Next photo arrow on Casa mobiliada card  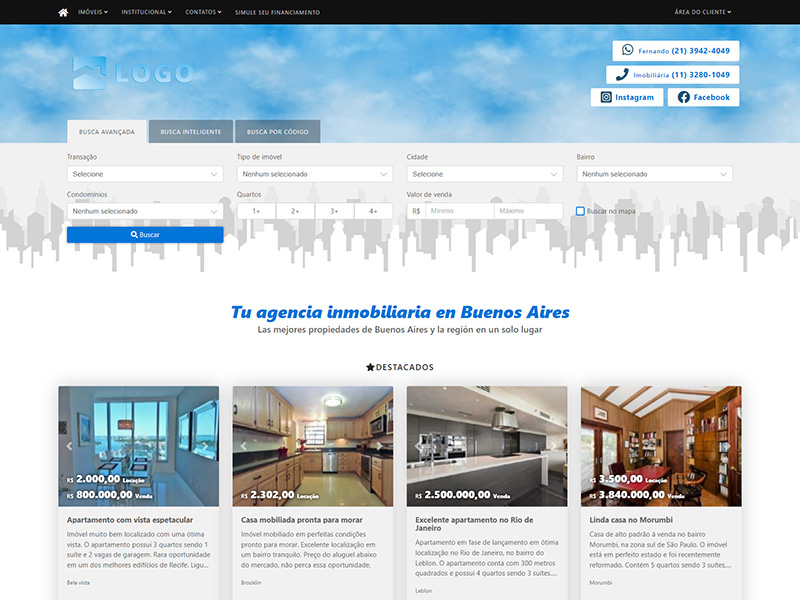click(381, 446)
